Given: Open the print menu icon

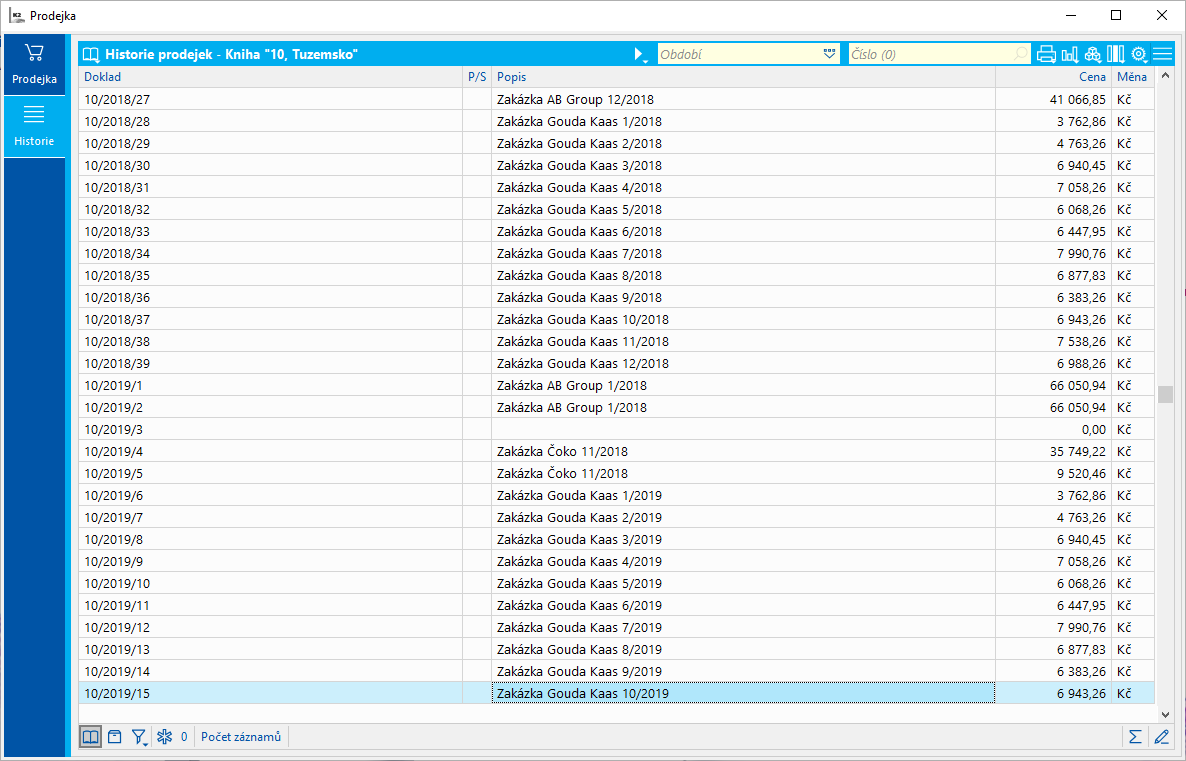Looking at the screenshot, I should (x=1046, y=54).
